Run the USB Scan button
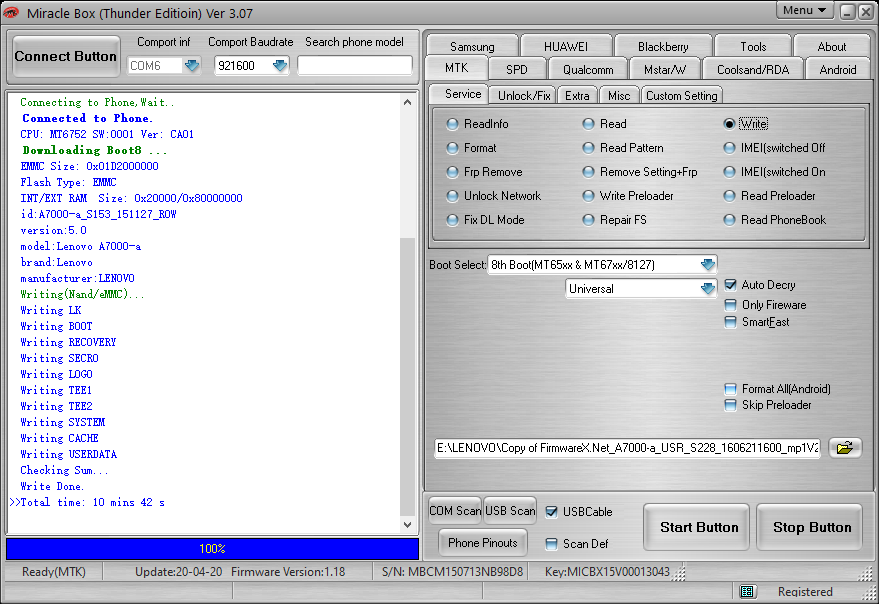The width and height of the screenshot is (879, 604). tap(510, 511)
